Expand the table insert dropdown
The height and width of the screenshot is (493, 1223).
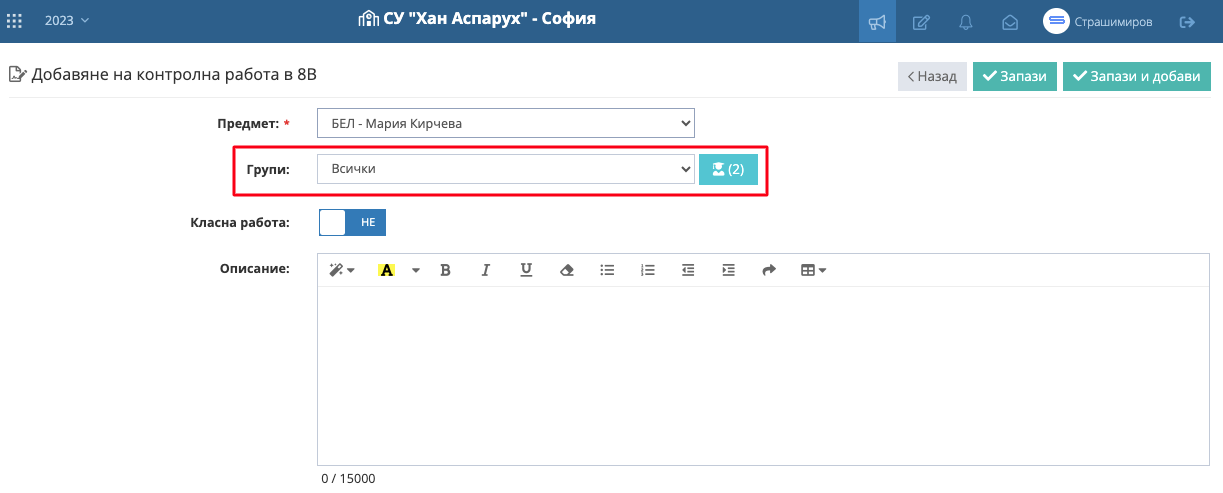click(813, 270)
